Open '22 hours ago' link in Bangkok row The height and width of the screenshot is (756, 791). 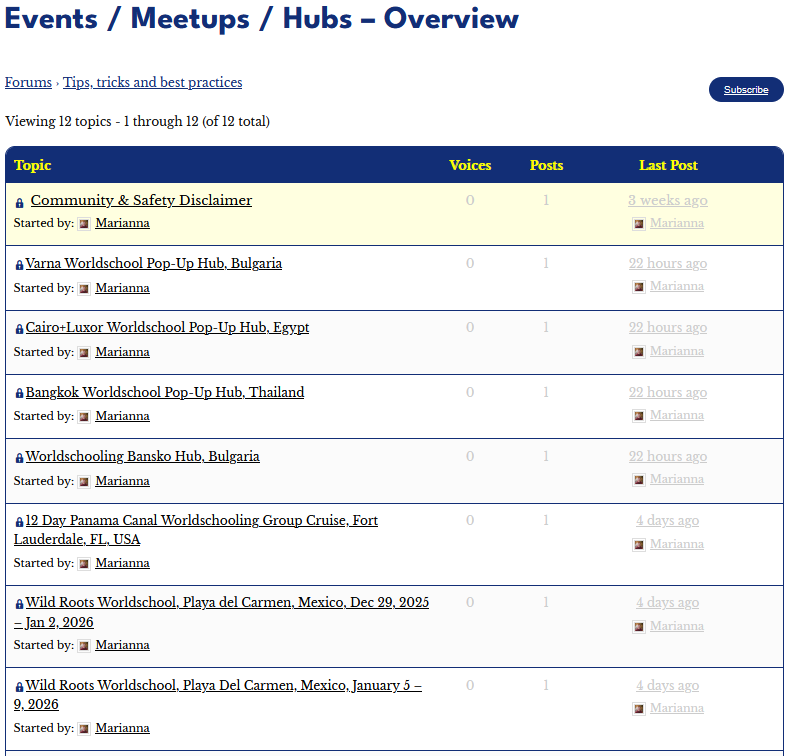tap(668, 392)
